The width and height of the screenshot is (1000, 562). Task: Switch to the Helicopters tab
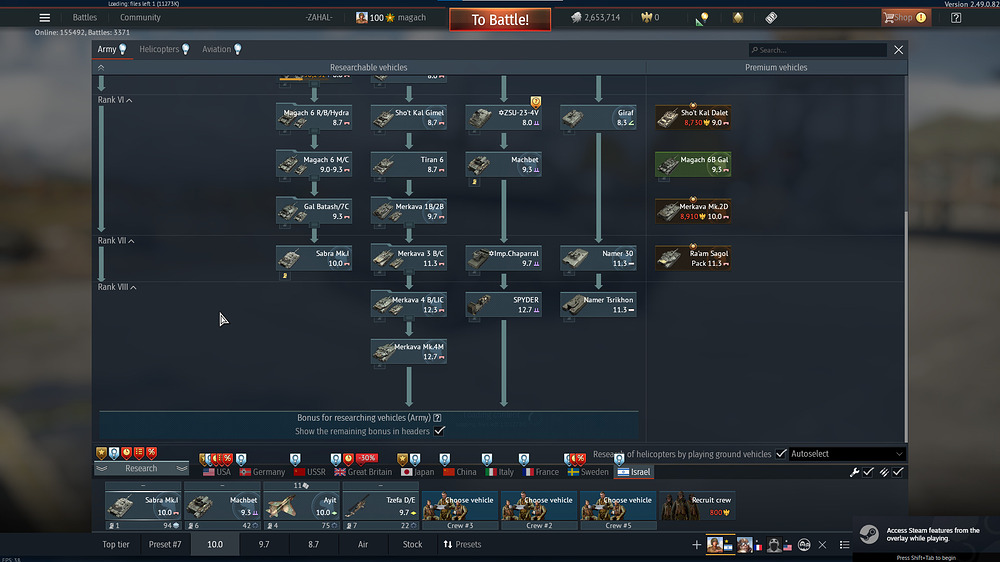164,49
